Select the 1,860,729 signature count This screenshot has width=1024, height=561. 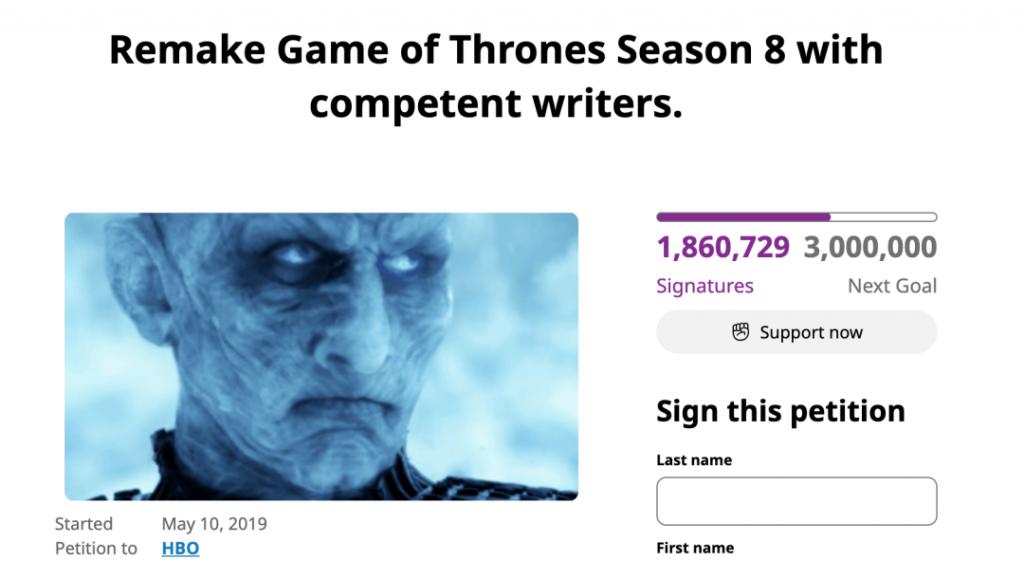[x=723, y=247]
